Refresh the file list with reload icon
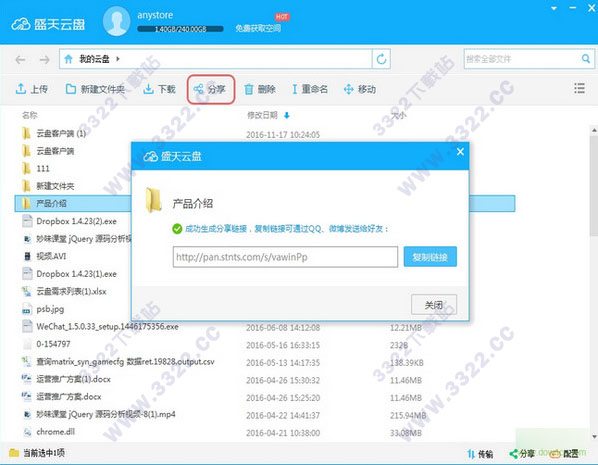598x465 pixels. (381, 59)
